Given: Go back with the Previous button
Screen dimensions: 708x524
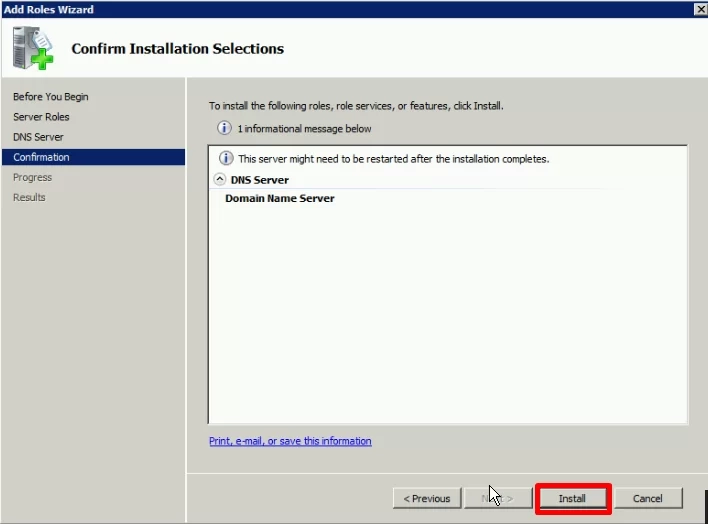Looking at the screenshot, I should pyautogui.click(x=427, y=498).
